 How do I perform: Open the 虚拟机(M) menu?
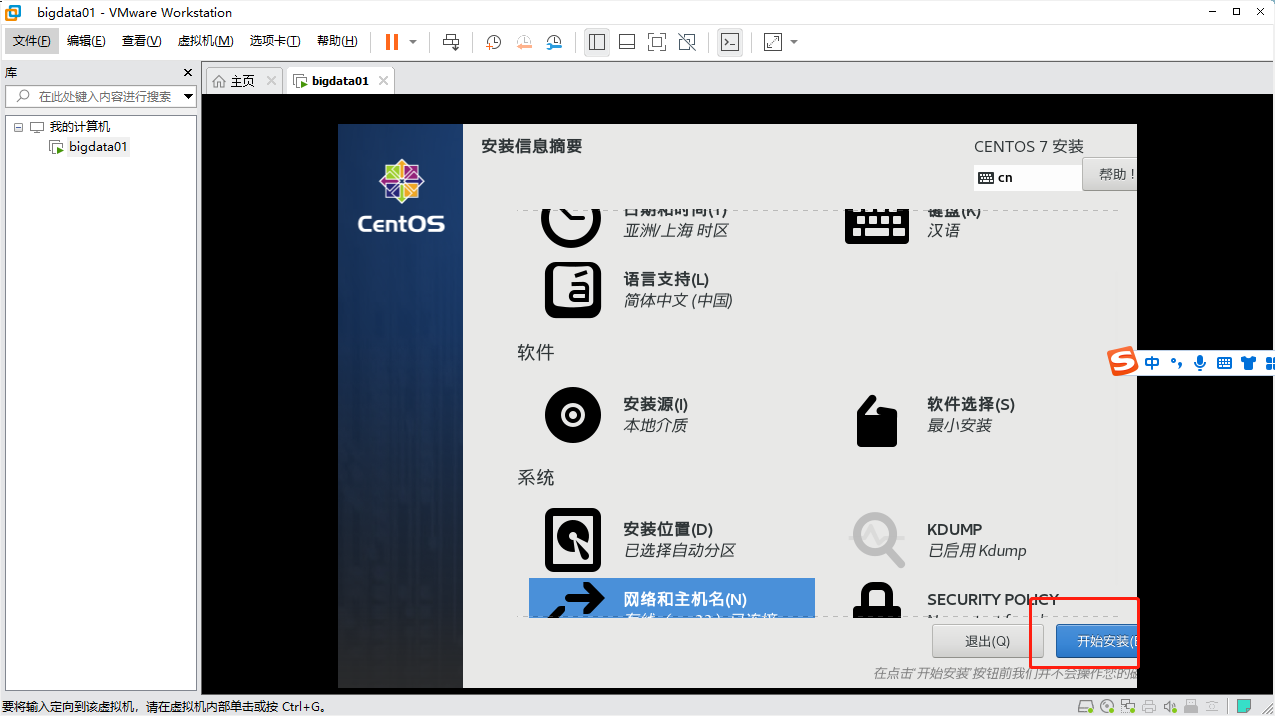pyautogui.click(x=205, y=41)
